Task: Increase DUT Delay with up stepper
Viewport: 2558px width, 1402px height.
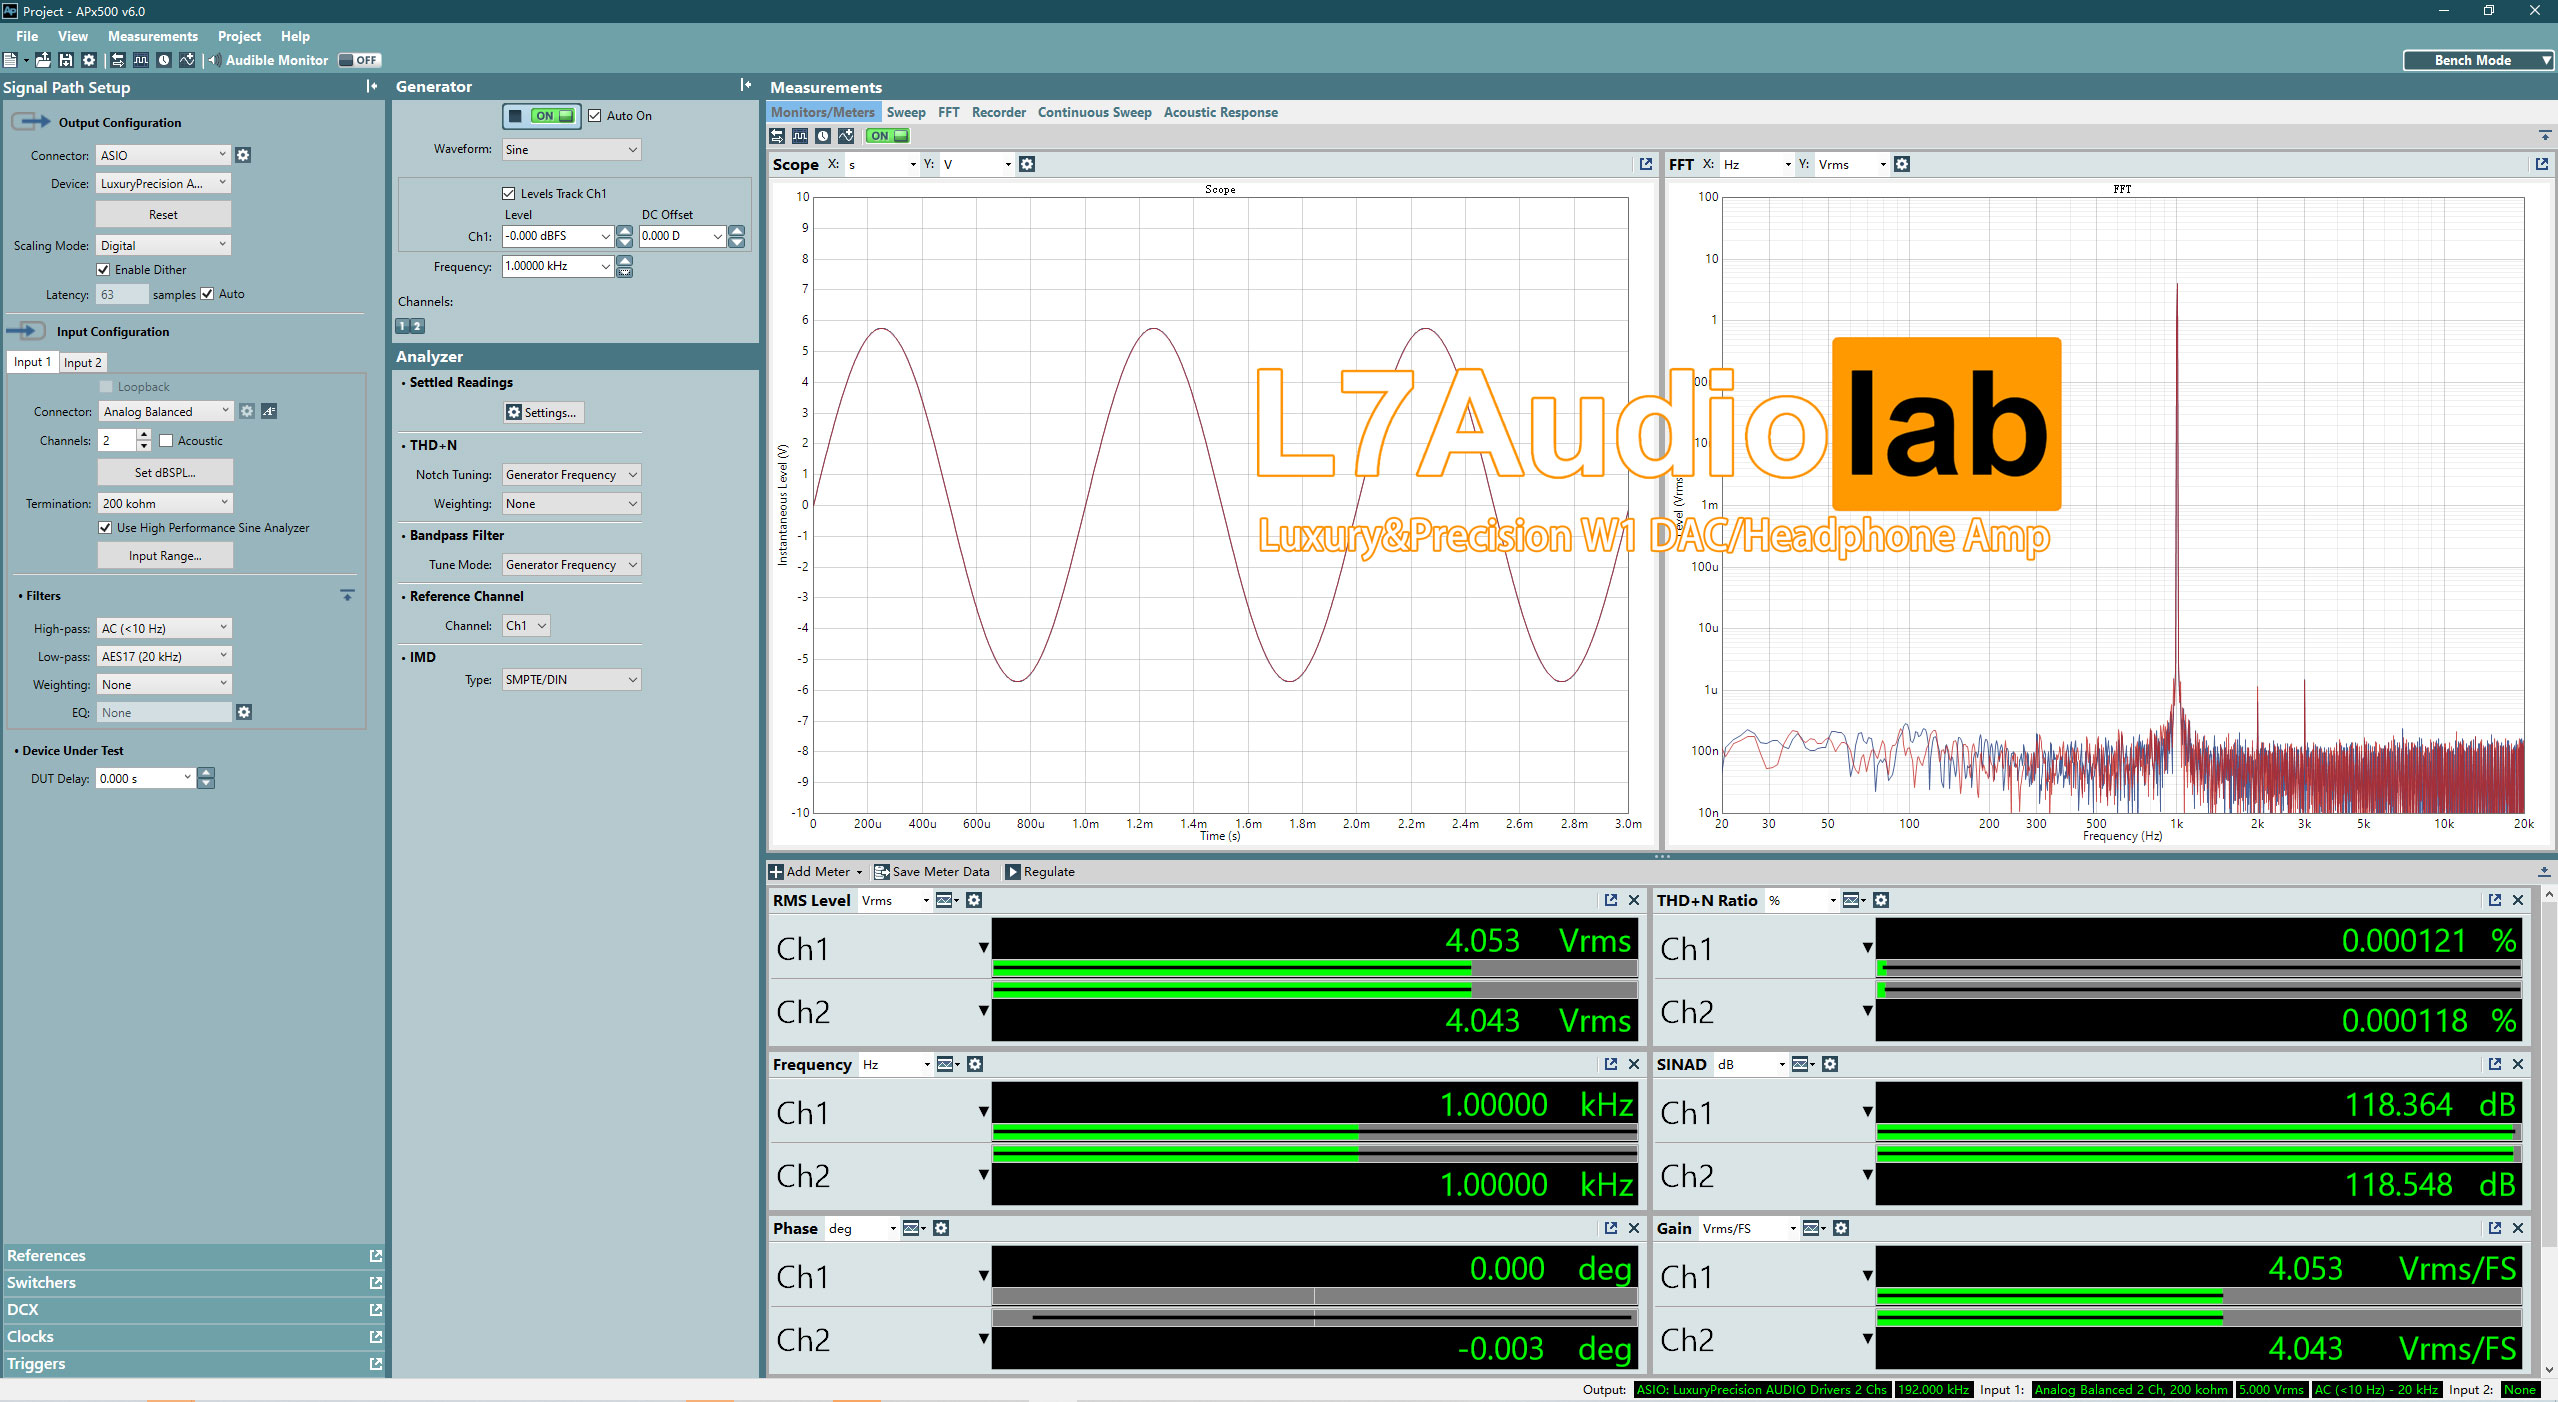Action: [x=206, y=773]
